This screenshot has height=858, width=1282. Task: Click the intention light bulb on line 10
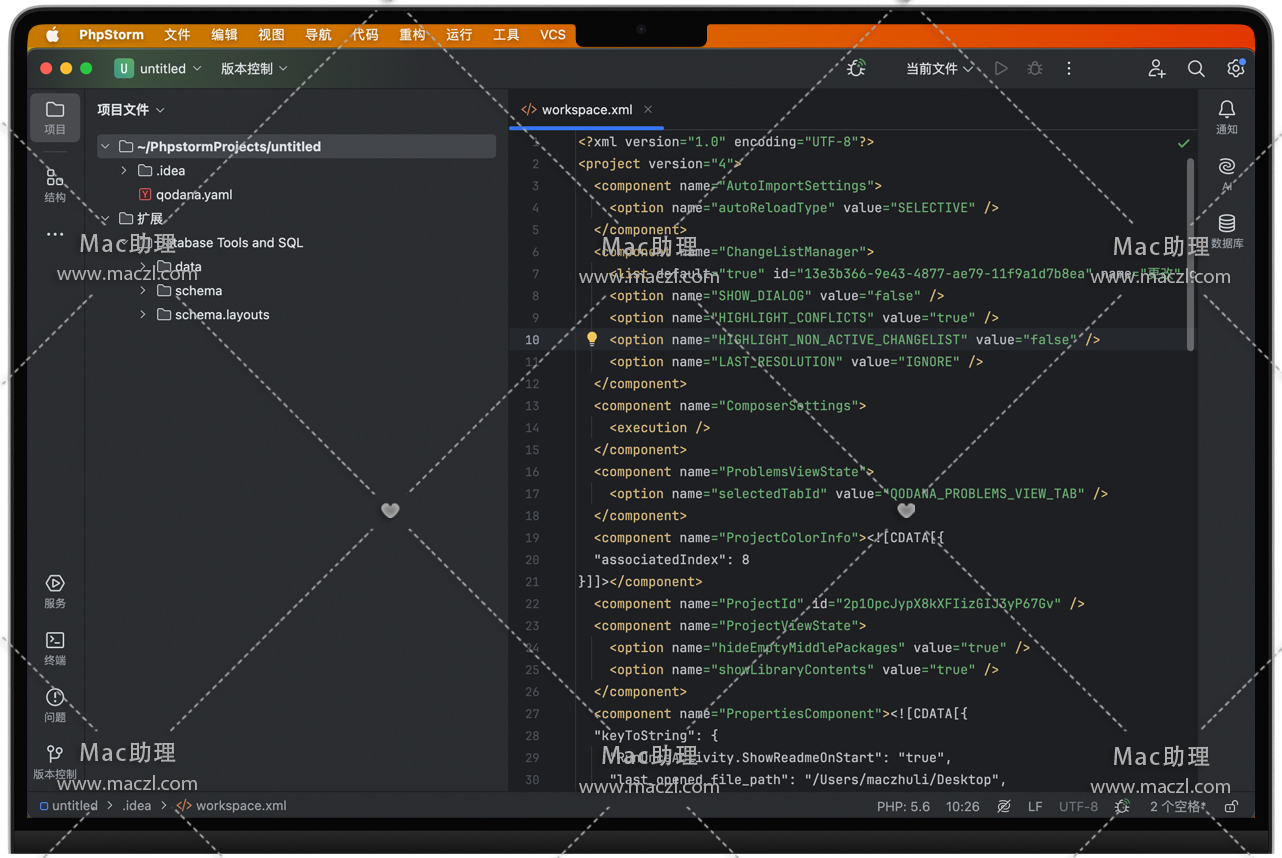(x=592, y=340)
